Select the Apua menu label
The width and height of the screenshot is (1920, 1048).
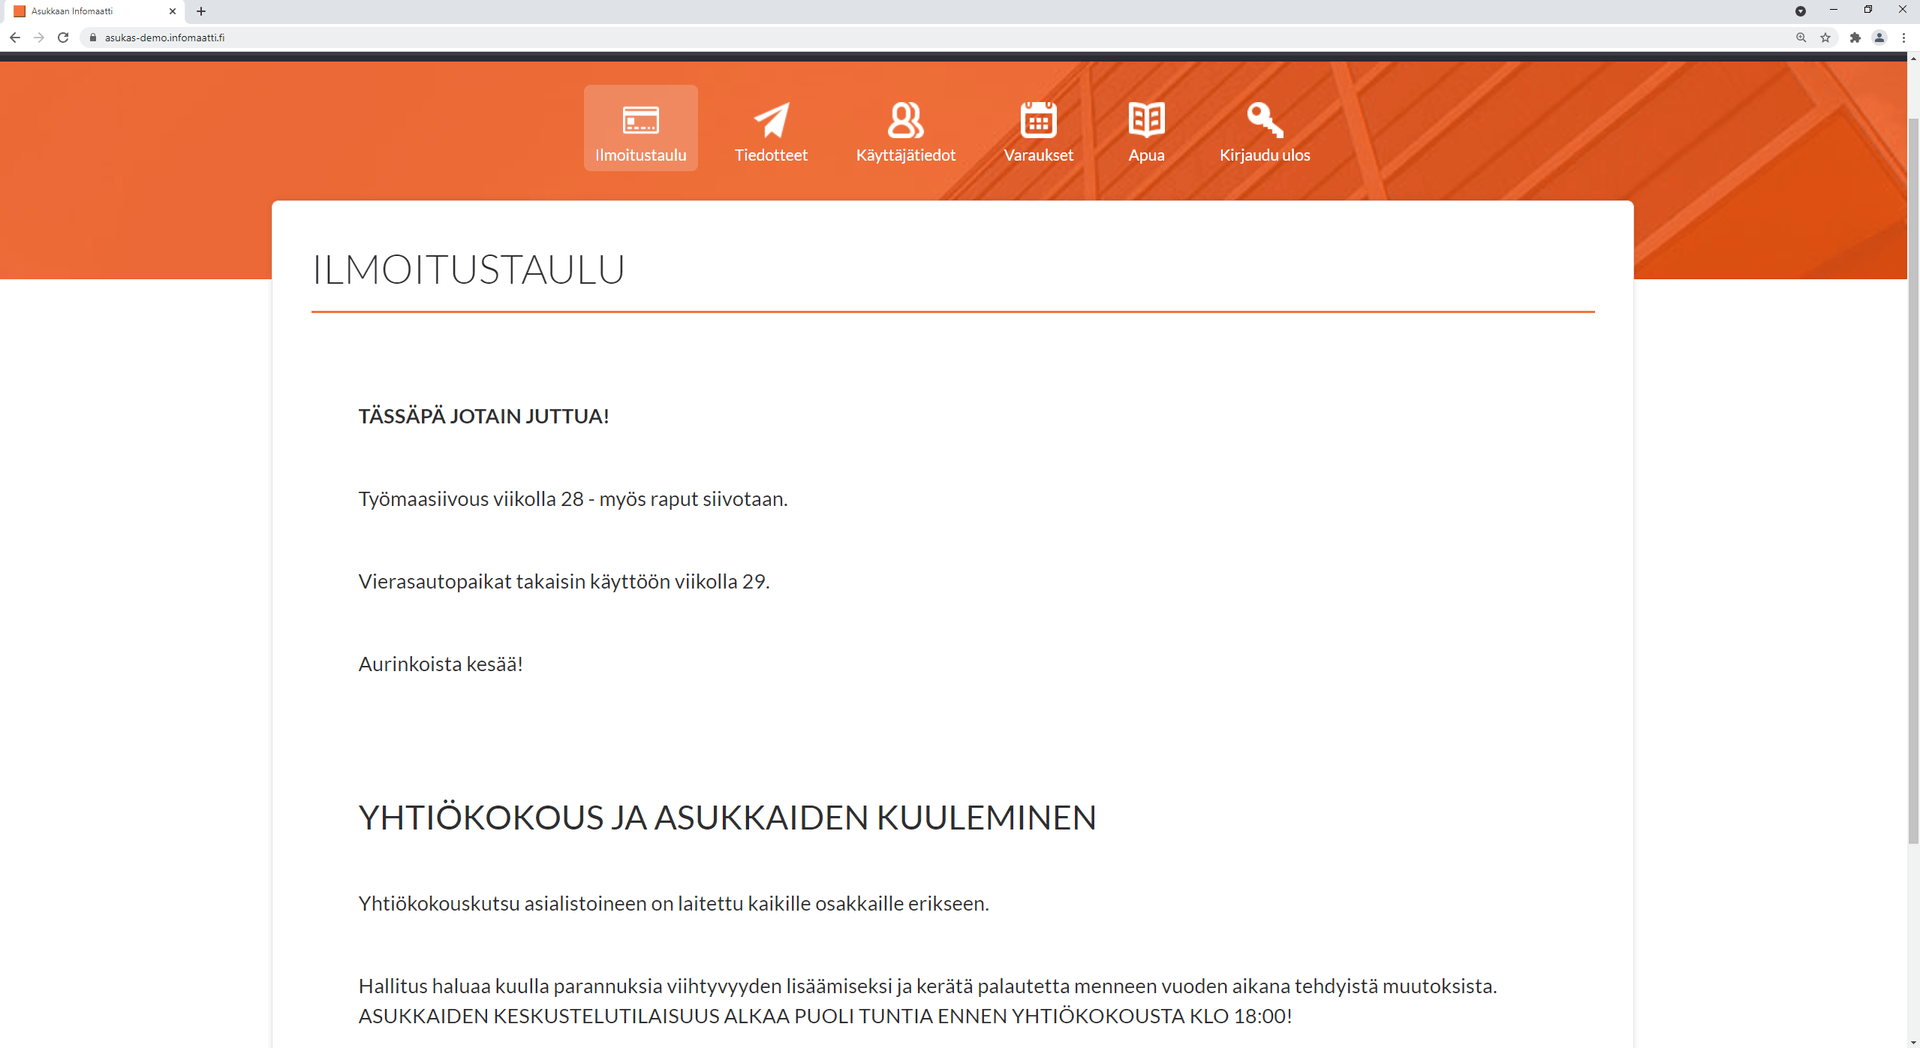1146,155
